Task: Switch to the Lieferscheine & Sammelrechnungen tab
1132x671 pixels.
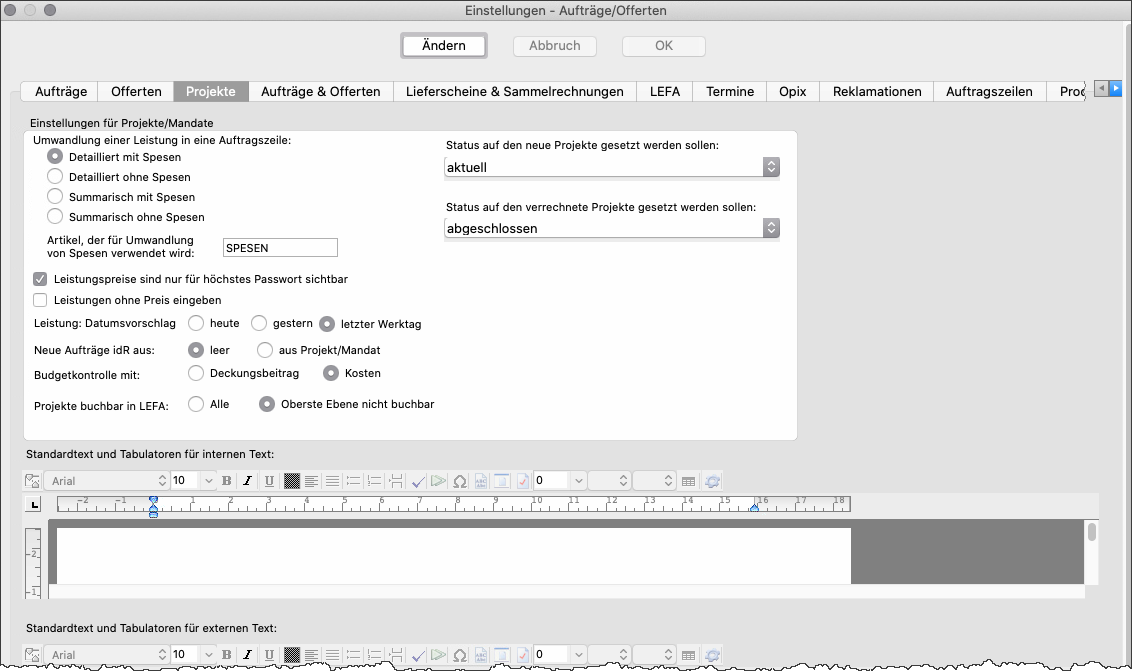Action: coord(514,91)
